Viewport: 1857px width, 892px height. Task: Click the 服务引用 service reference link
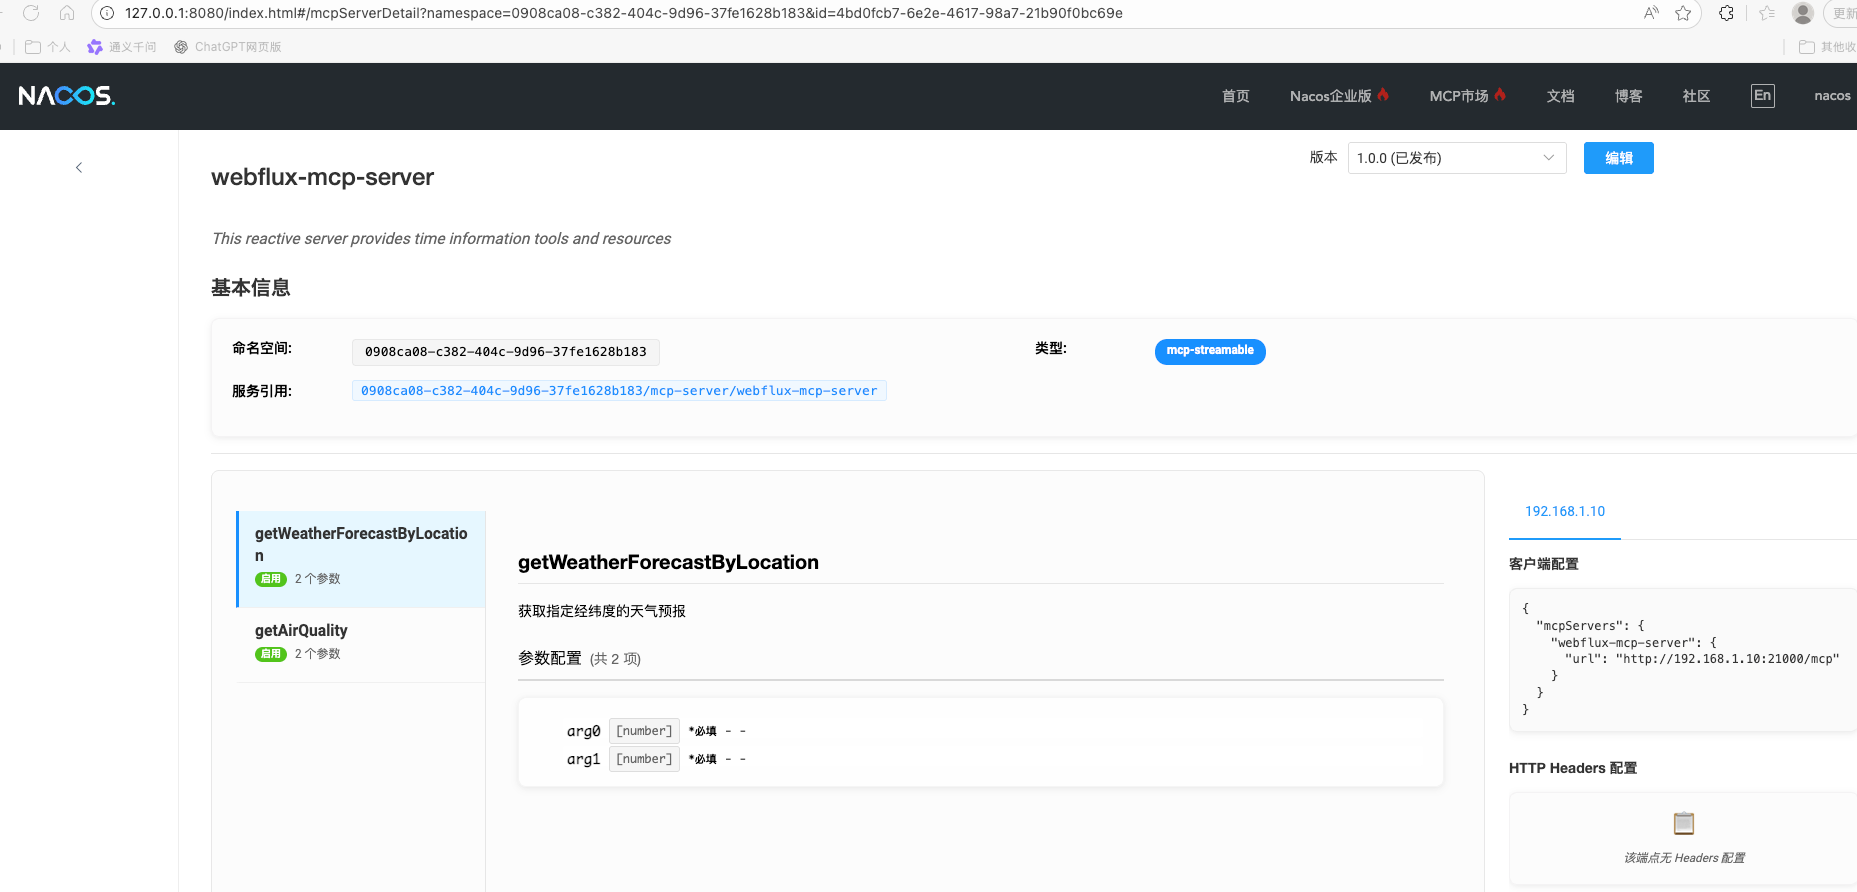pyautogui.click(x=619, y=391)
